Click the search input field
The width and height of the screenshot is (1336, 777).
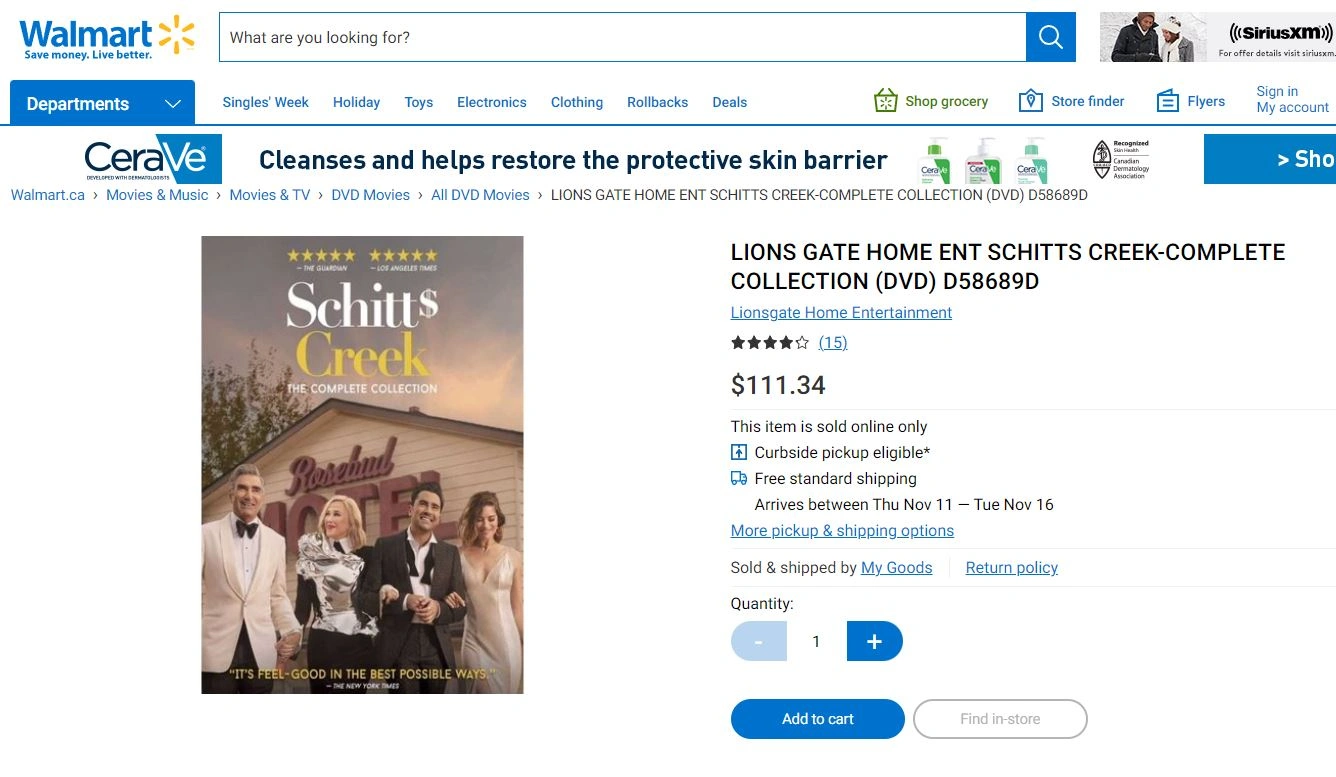point(622,37)
